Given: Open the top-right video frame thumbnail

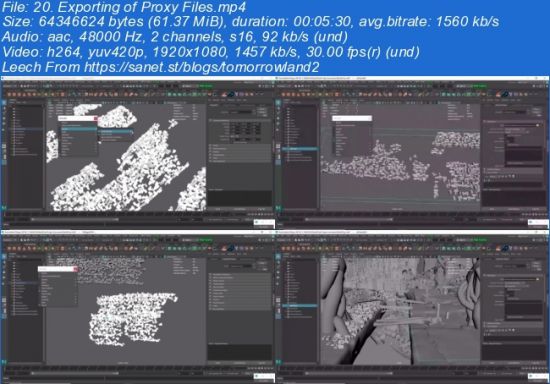Looking at the screenshot, I should tap(412, 153).
